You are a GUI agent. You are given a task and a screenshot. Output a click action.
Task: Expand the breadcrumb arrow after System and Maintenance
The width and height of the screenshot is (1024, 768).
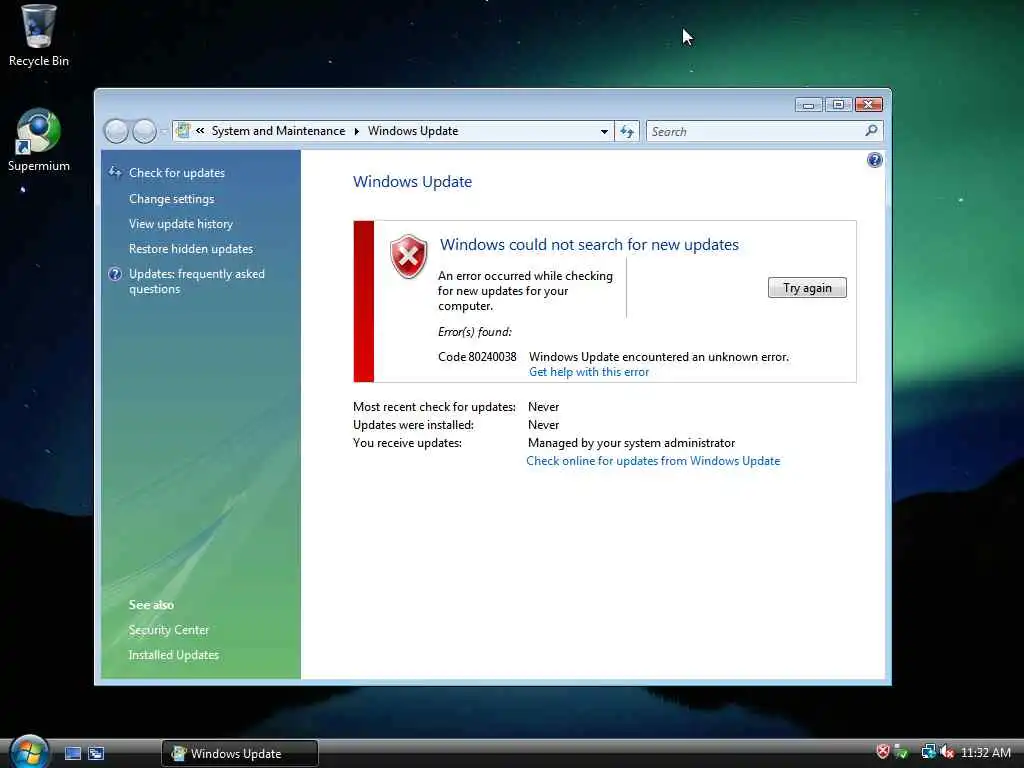(x=357, y=131)
